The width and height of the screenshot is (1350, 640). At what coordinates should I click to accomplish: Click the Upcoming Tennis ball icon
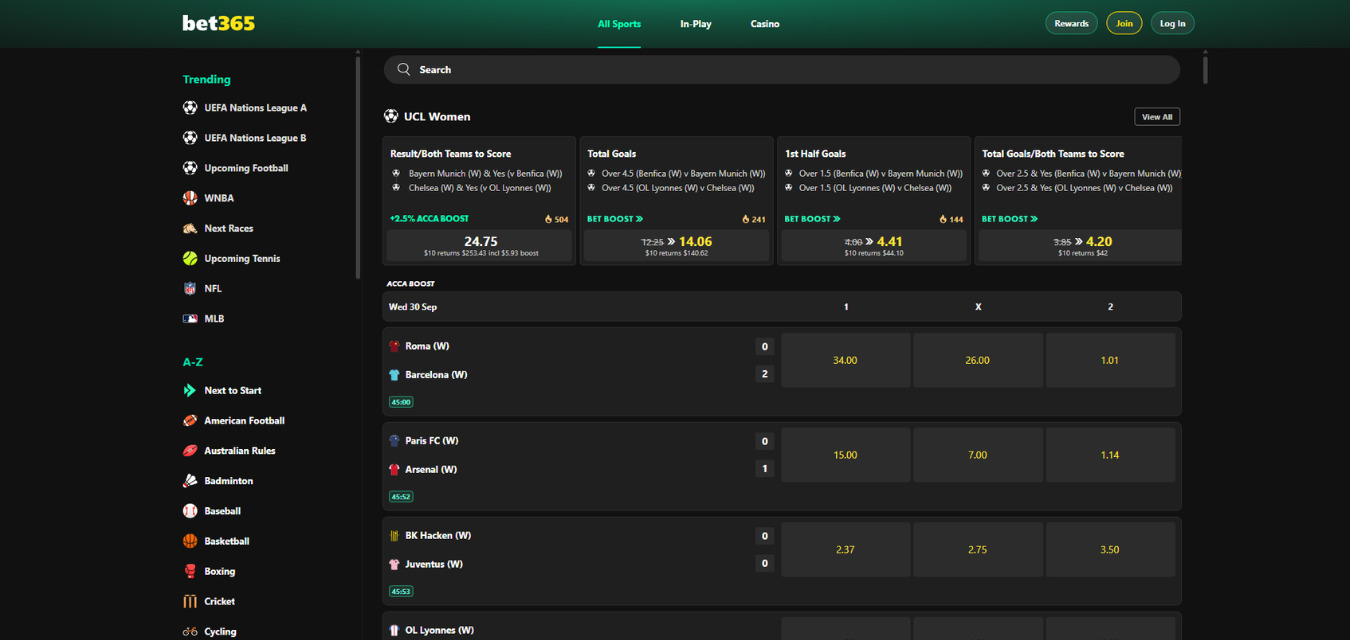(190, 258)
